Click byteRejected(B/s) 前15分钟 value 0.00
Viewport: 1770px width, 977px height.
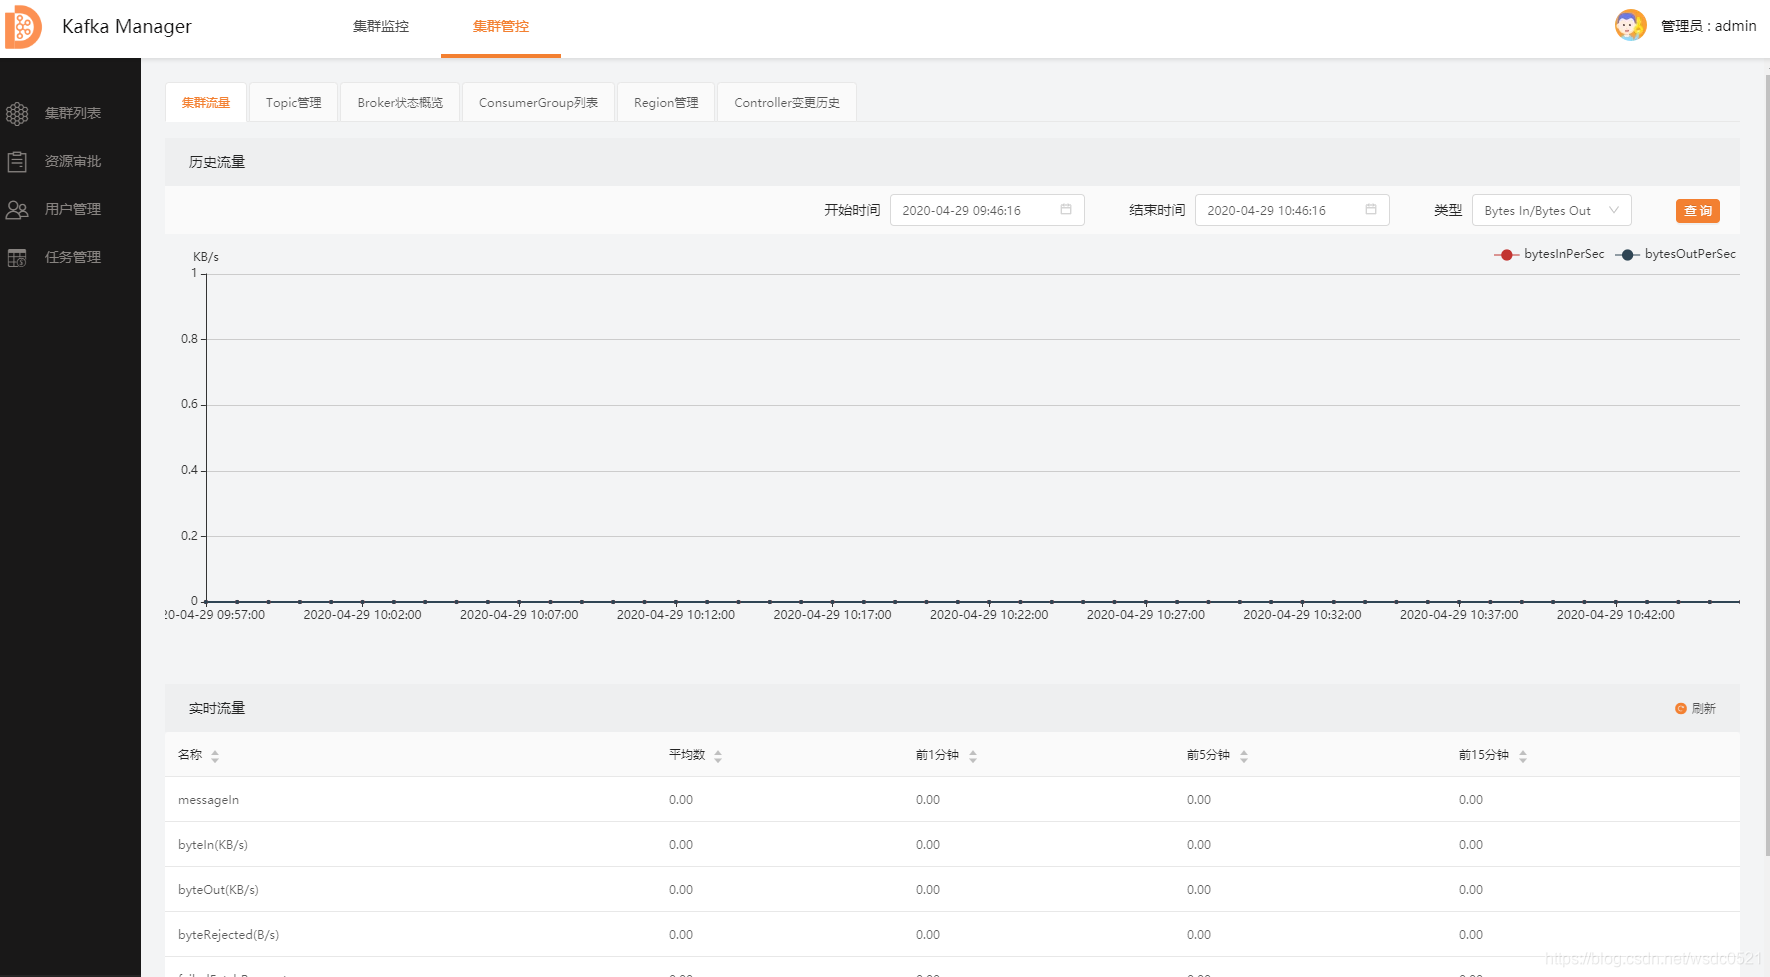point(1471,935)
